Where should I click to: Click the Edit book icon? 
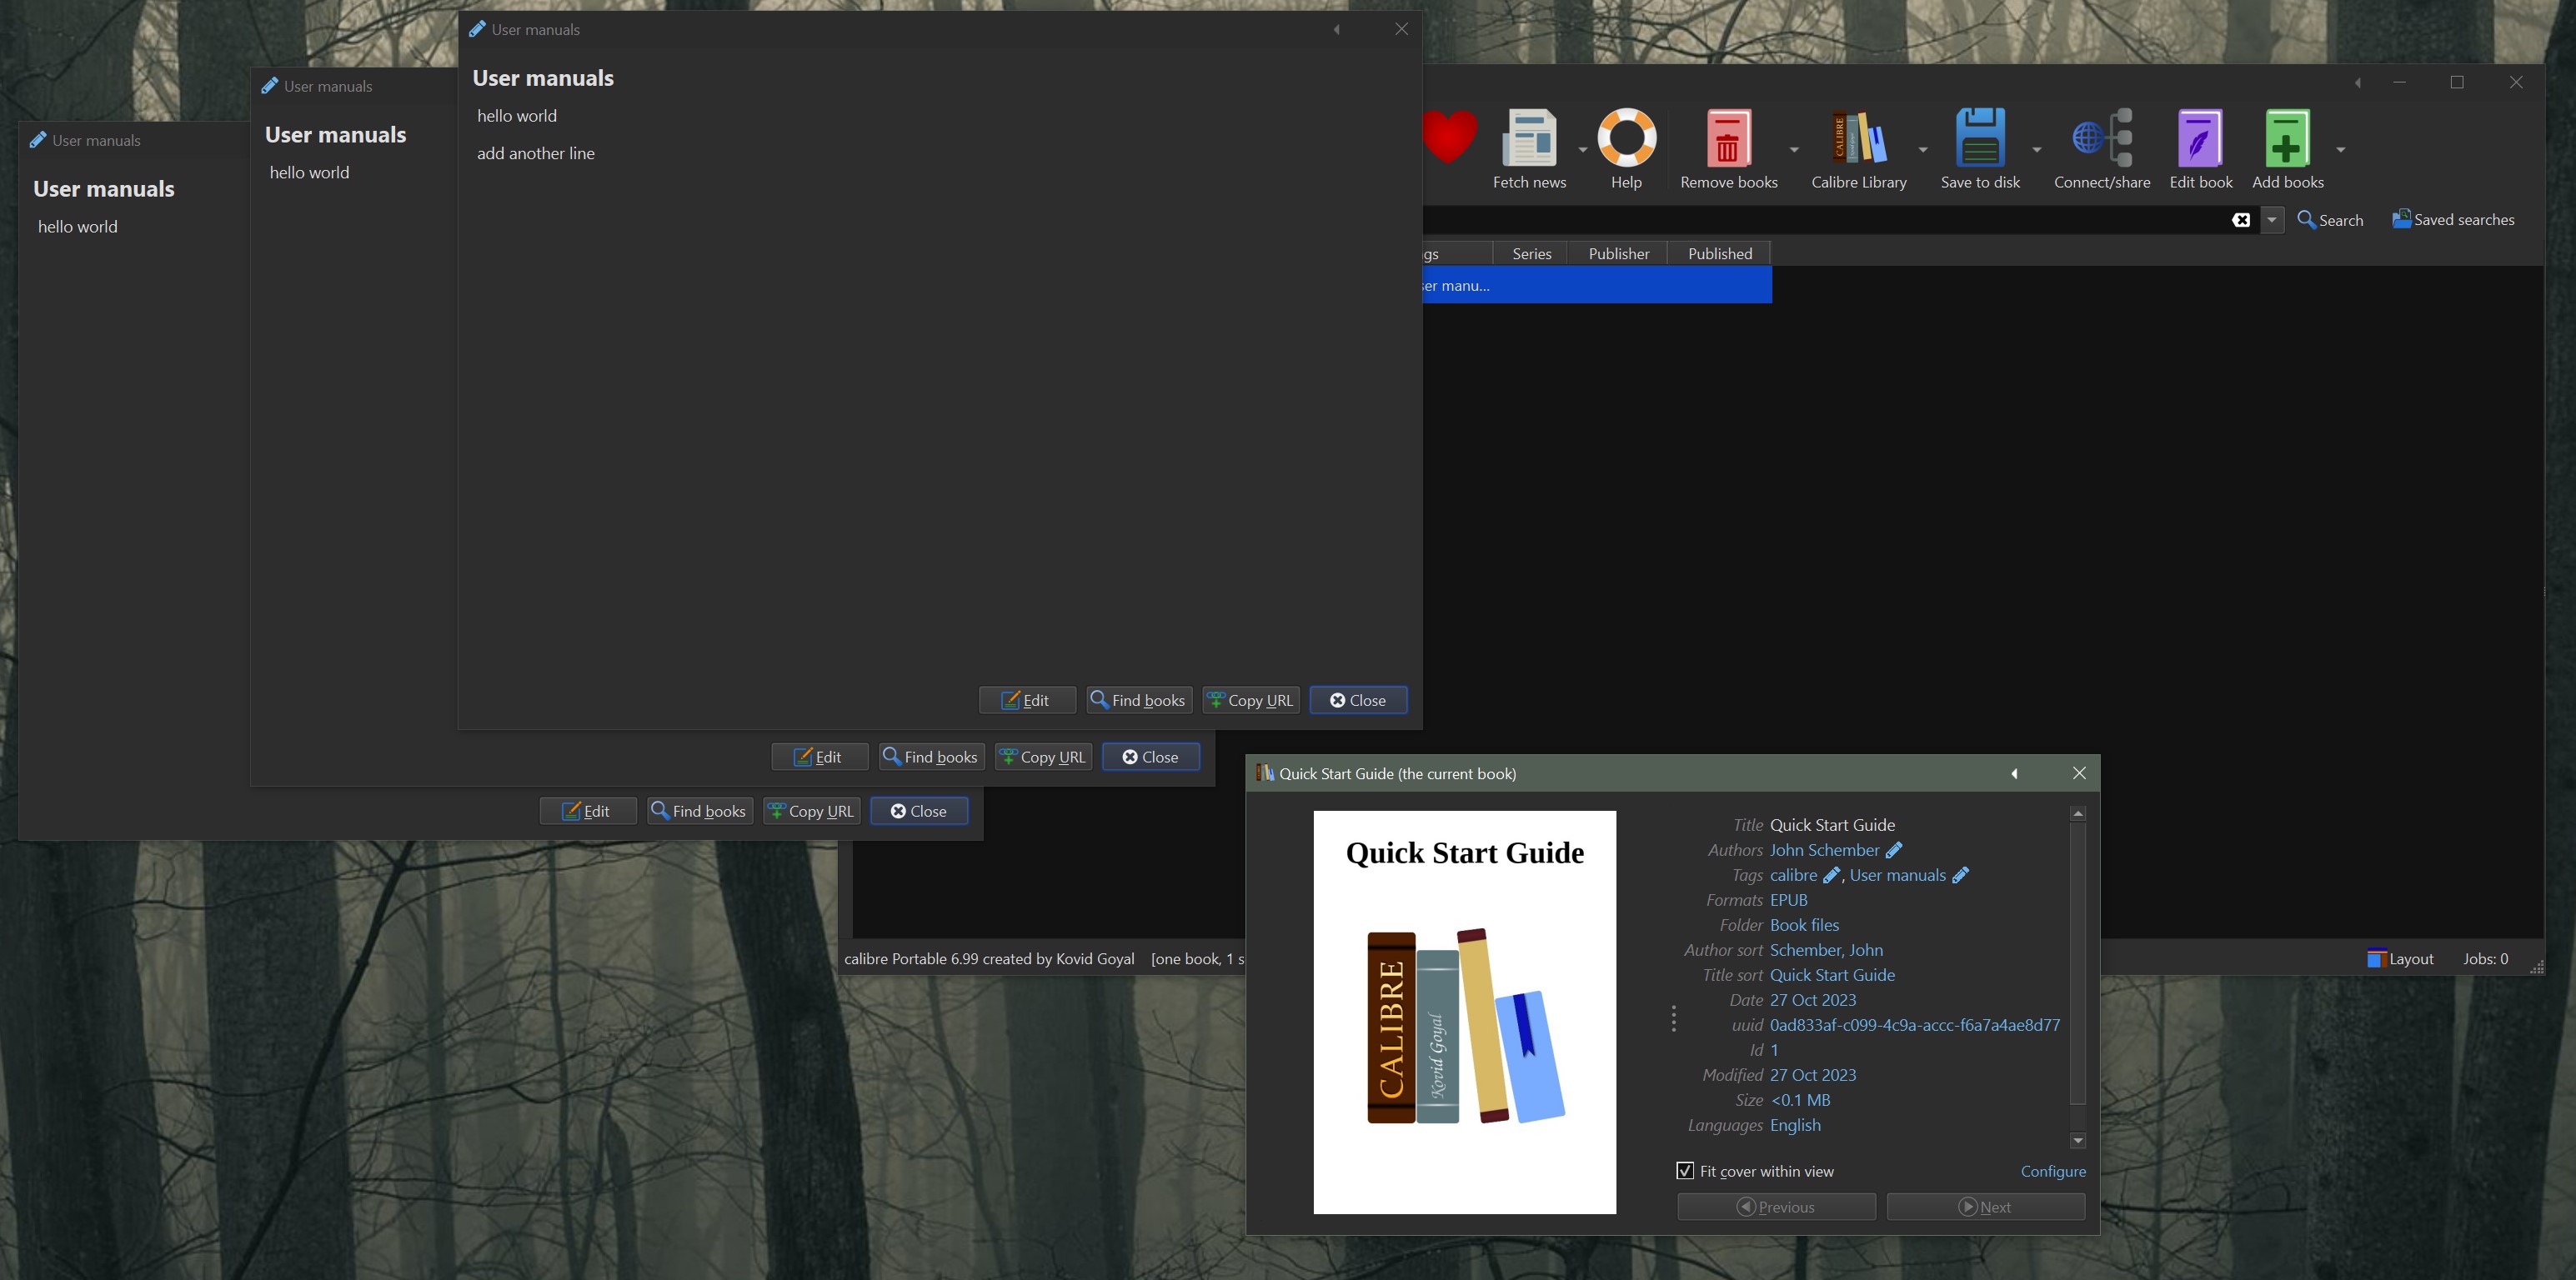2200,138
